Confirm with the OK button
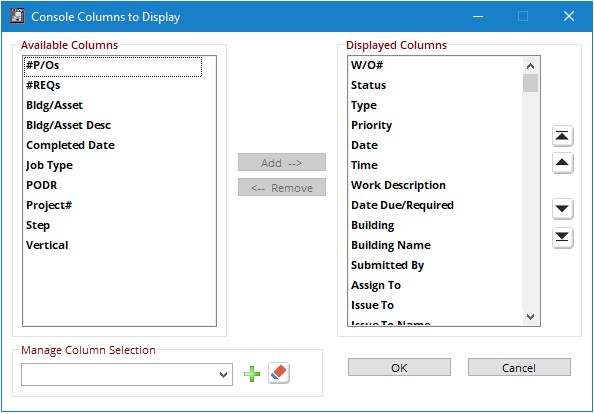 click(399, 367)
